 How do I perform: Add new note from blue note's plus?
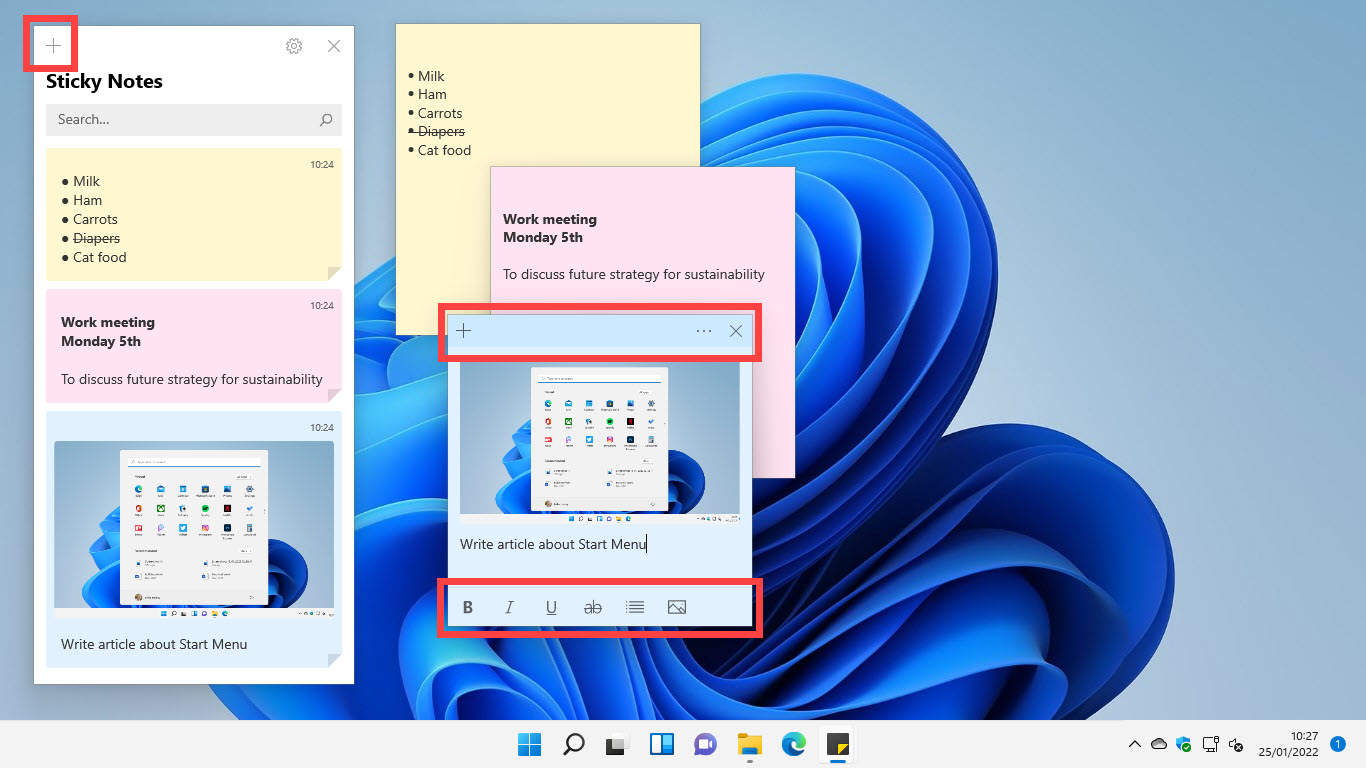coord(463,331)
